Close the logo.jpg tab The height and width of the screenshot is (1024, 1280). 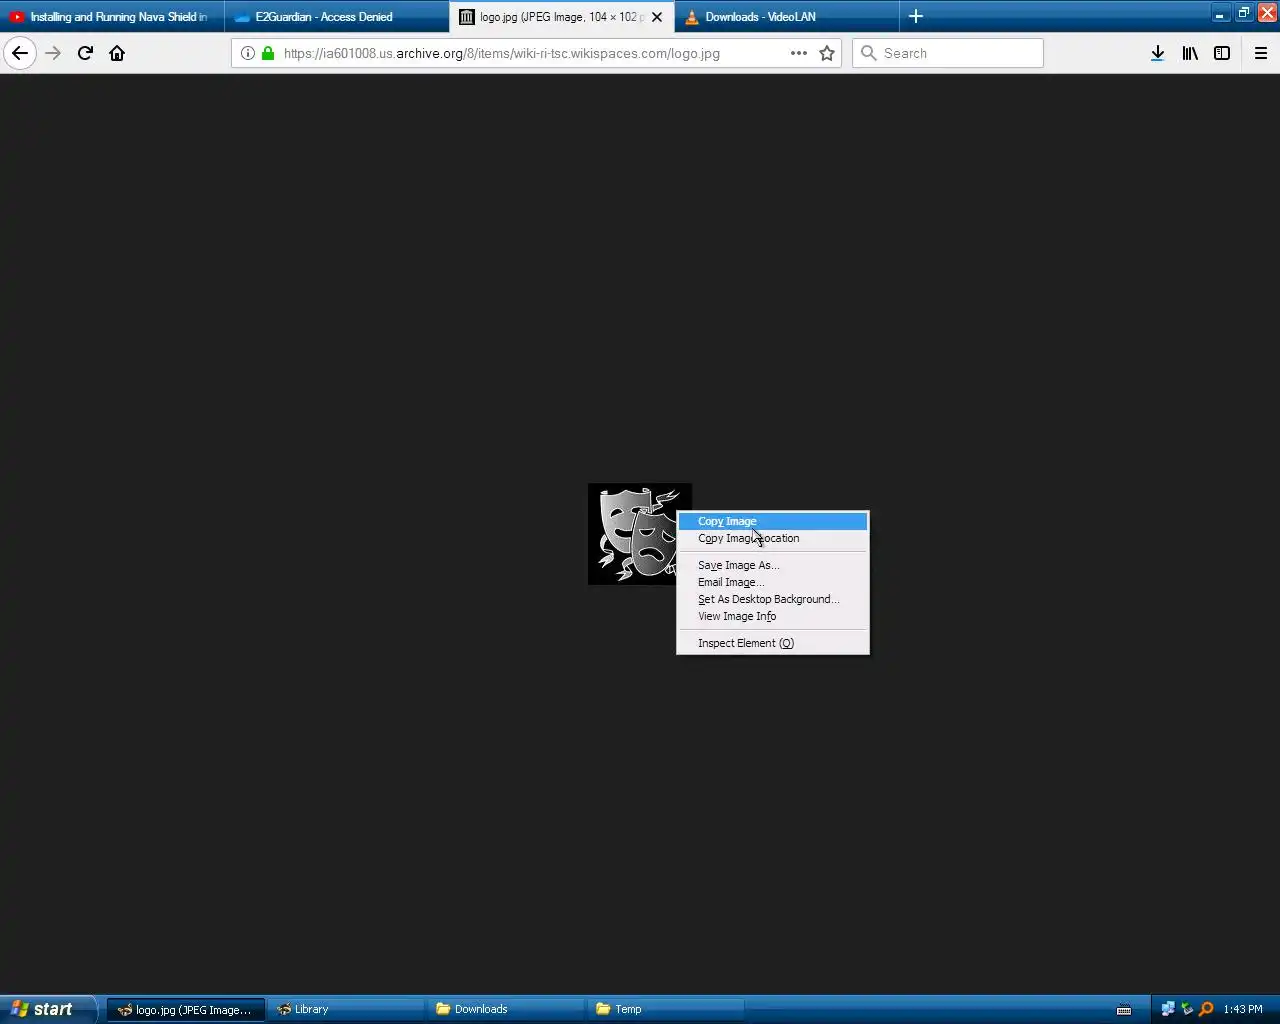pyautogui.click(x=657, y=17)
